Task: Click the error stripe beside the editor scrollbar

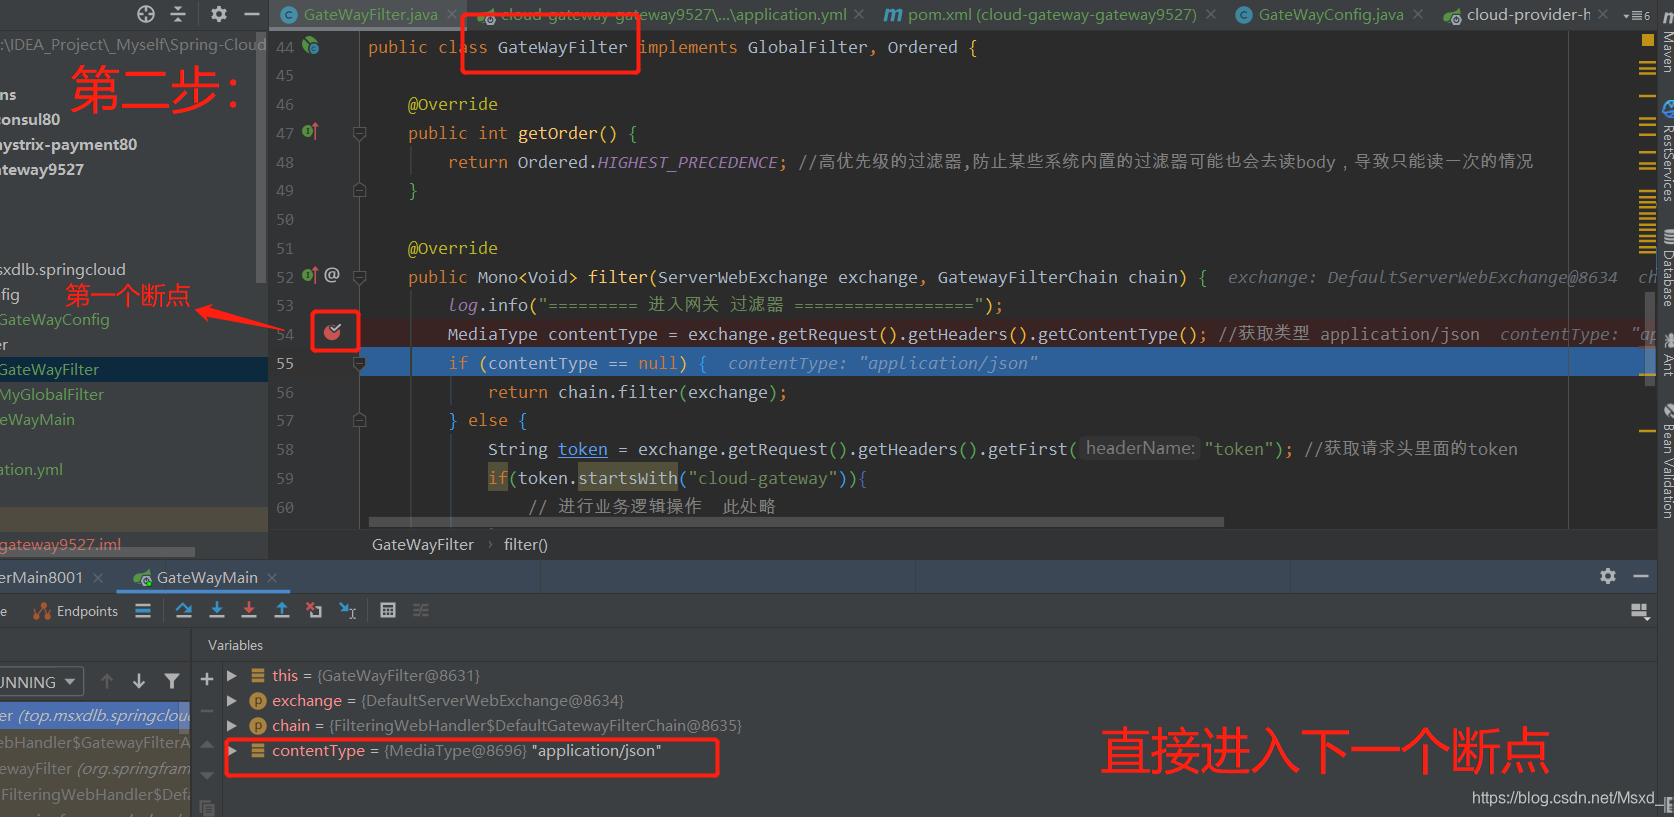Action: 1648,280
